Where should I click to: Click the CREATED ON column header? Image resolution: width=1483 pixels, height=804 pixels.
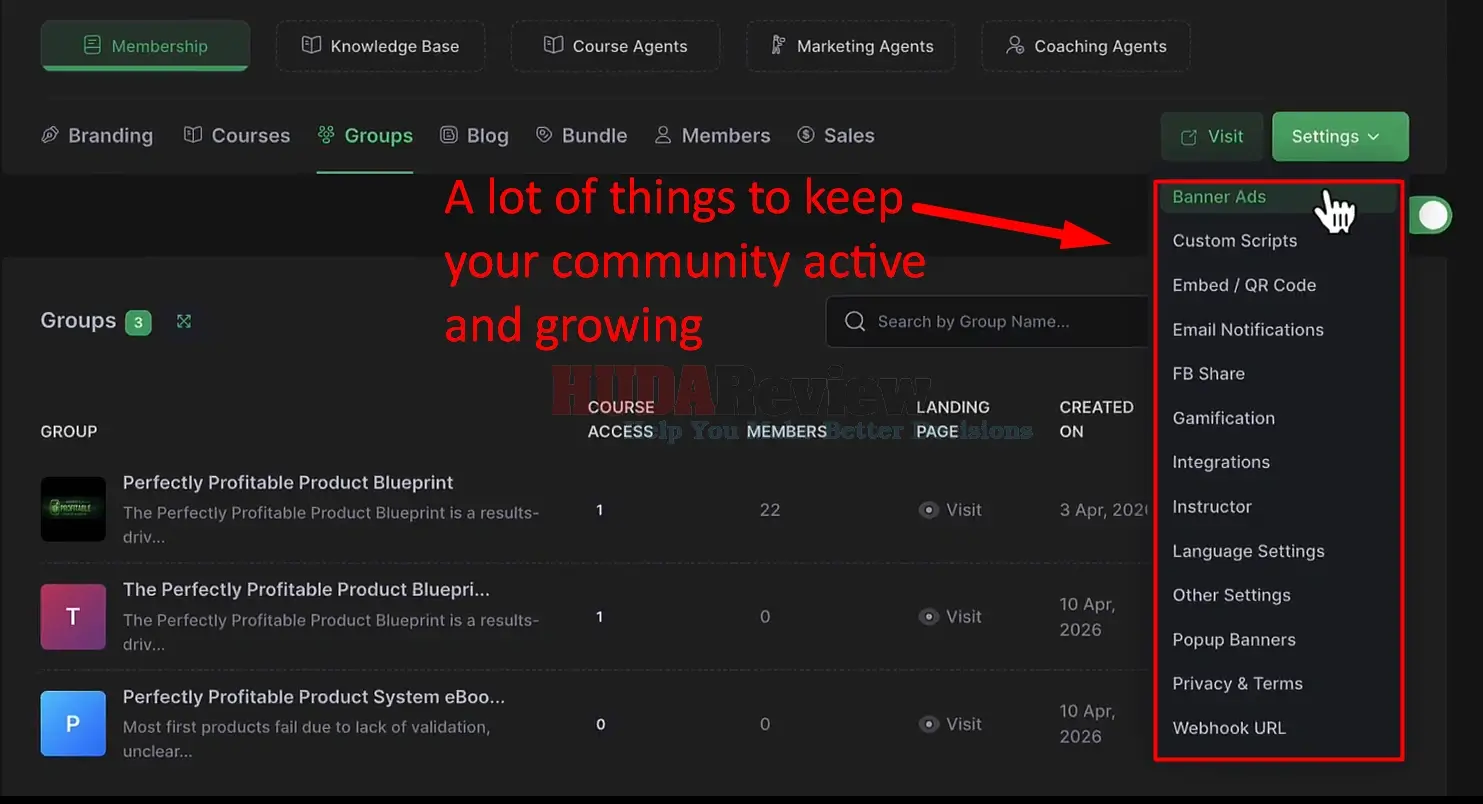1096,419
